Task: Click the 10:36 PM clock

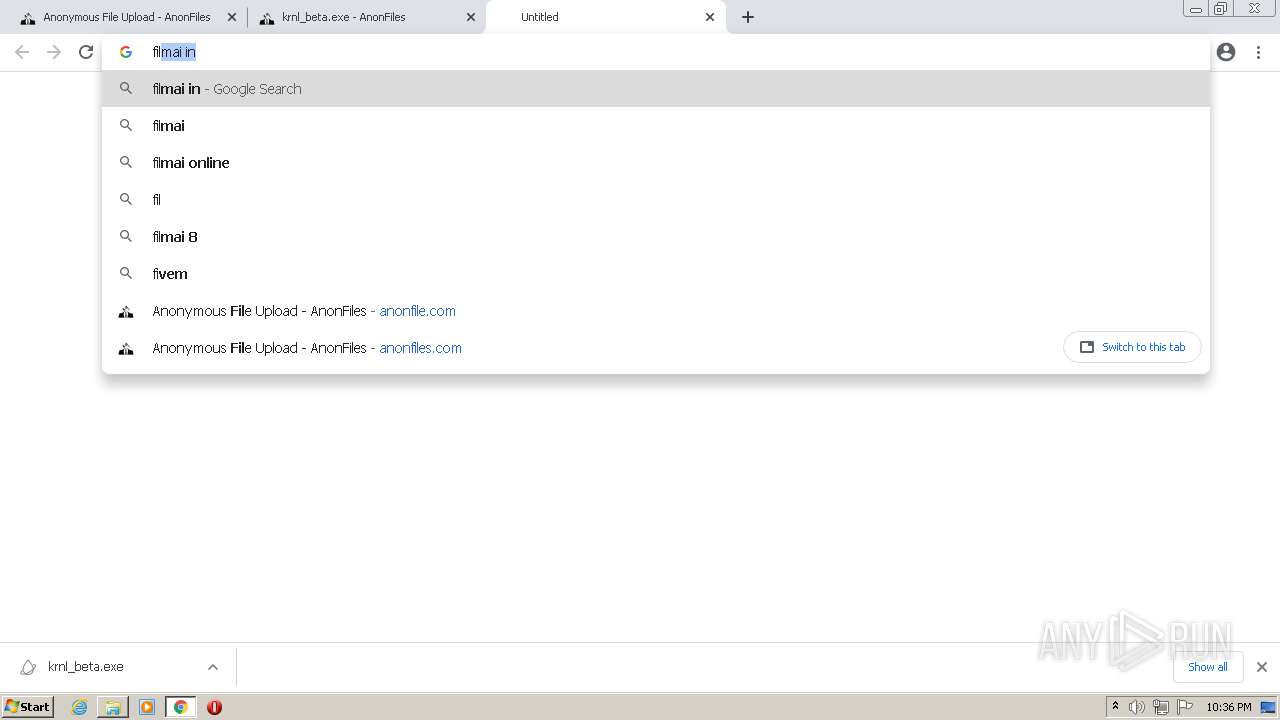Action: (1228, 707)
